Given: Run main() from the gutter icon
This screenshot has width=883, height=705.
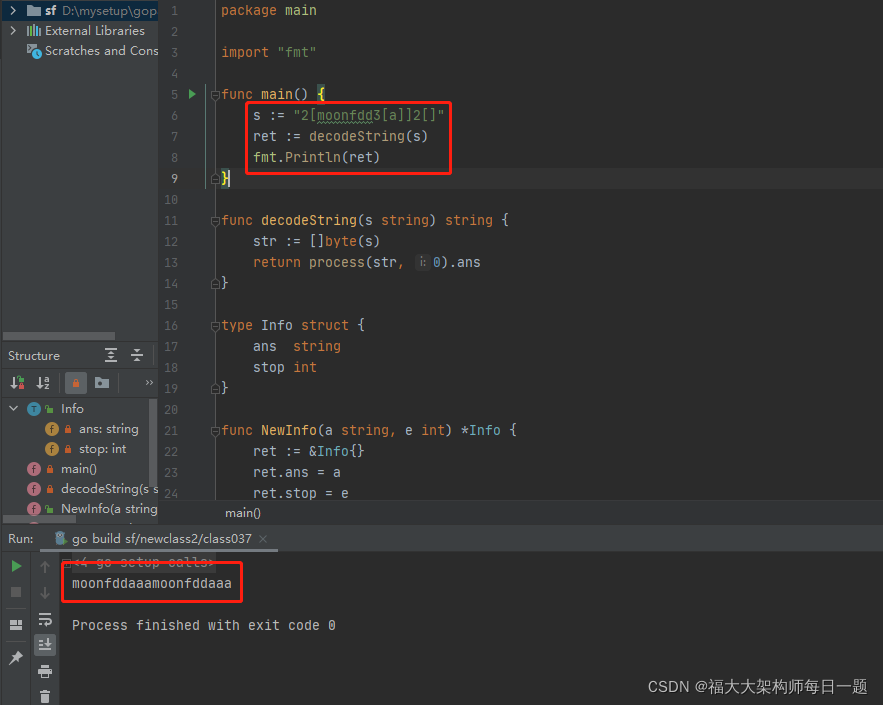Looking at the screenshot, I should [192, 94].
